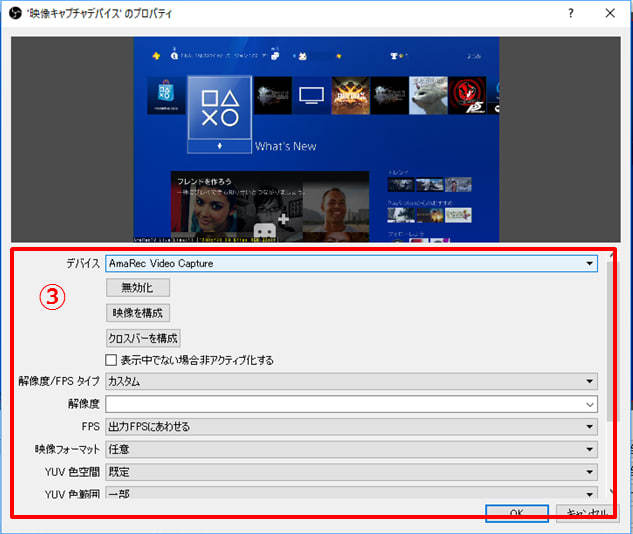Screen dimensions: 633x534
Task: Confirm settings with the OK button
Action: [x=515, y=512]
